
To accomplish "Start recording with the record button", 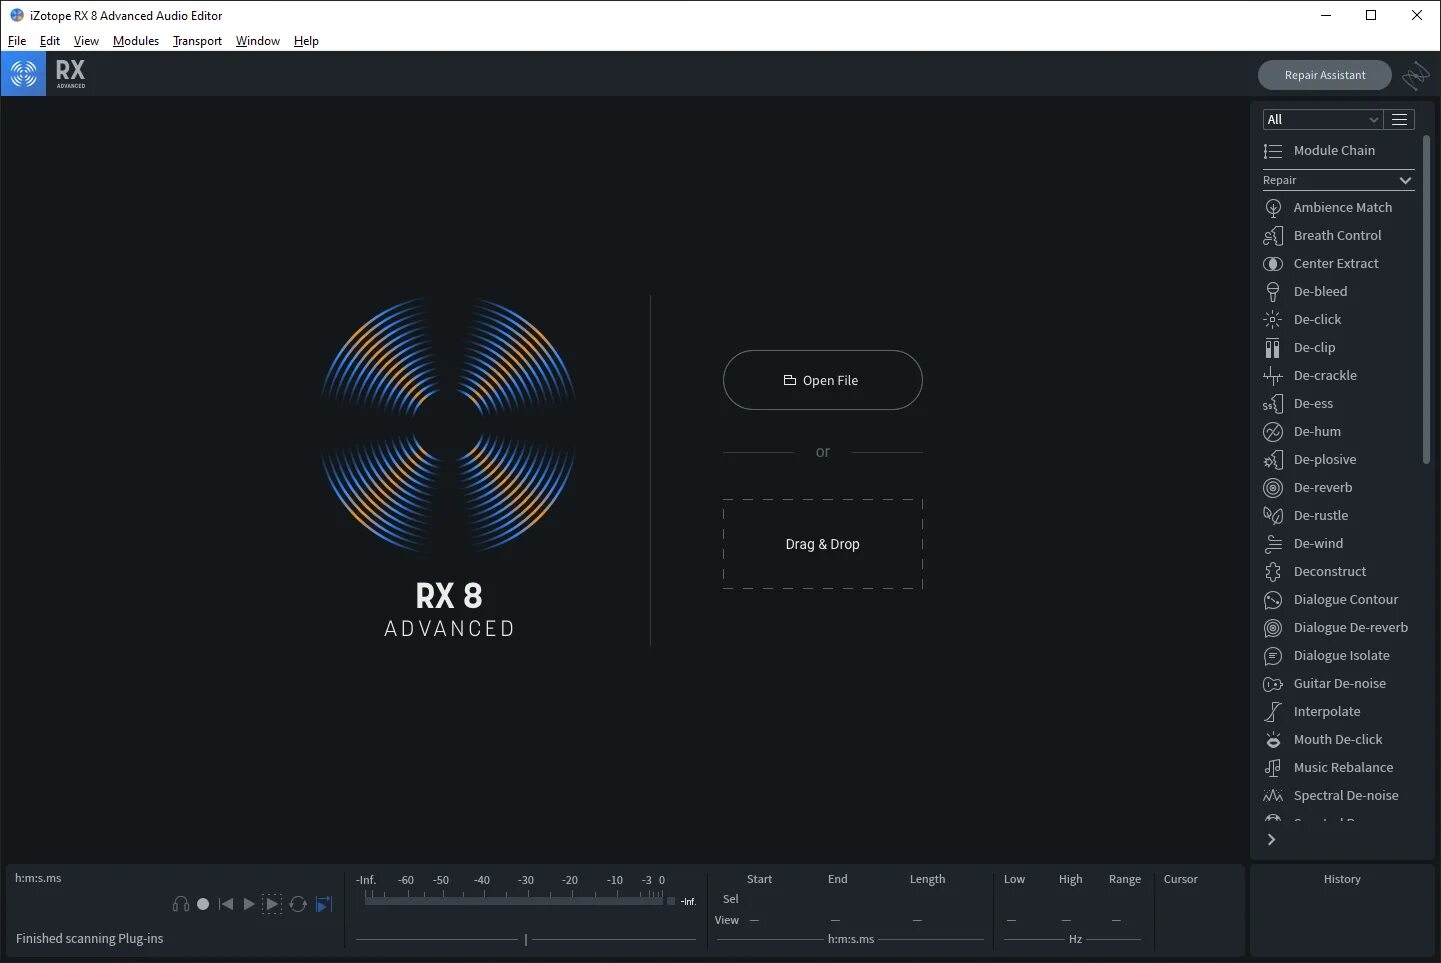I will pyautogui.click(x=203, y=904).
